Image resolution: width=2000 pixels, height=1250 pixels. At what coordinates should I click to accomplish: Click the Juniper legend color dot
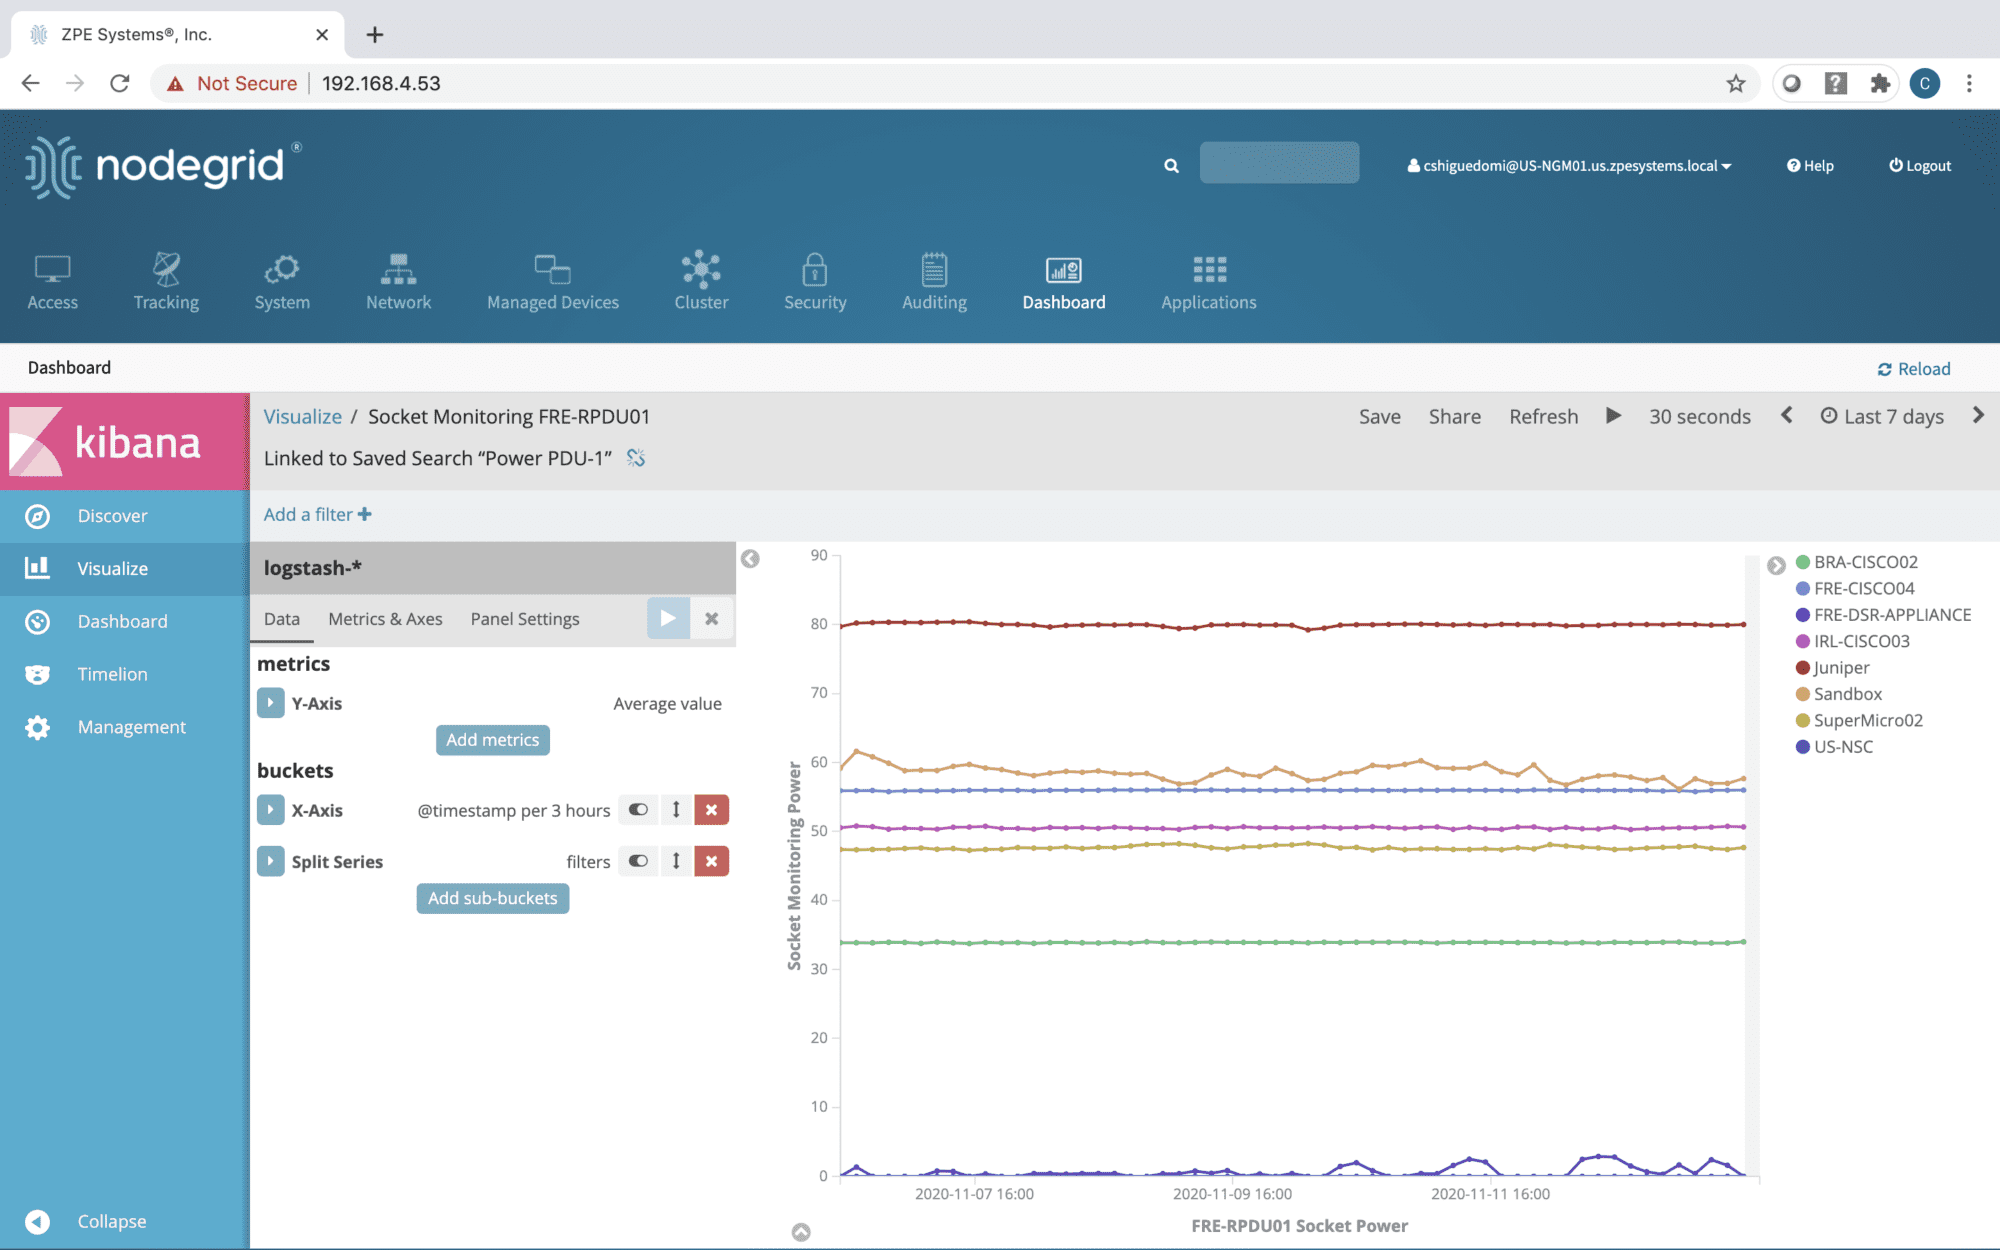1803,668
